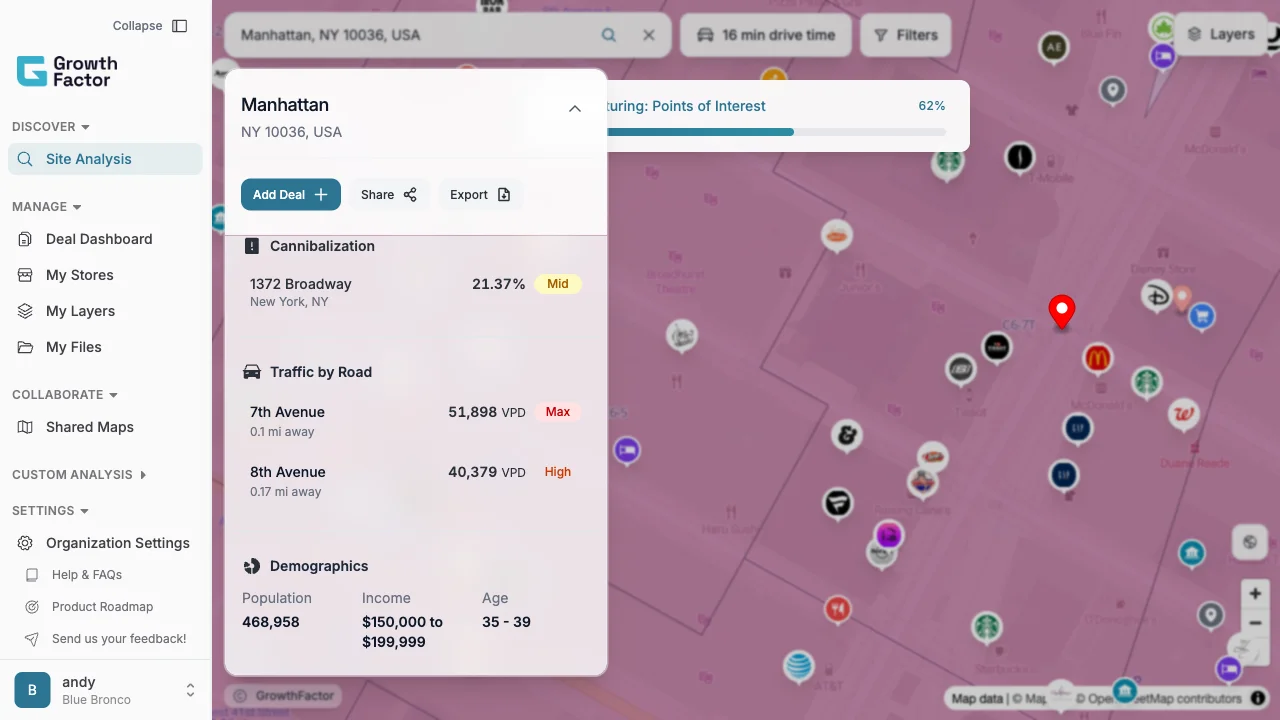The height and width of the screenshot is (720, 1280).
Task: Click the Collapse sidebar control
Action: [x=150, y=25]
